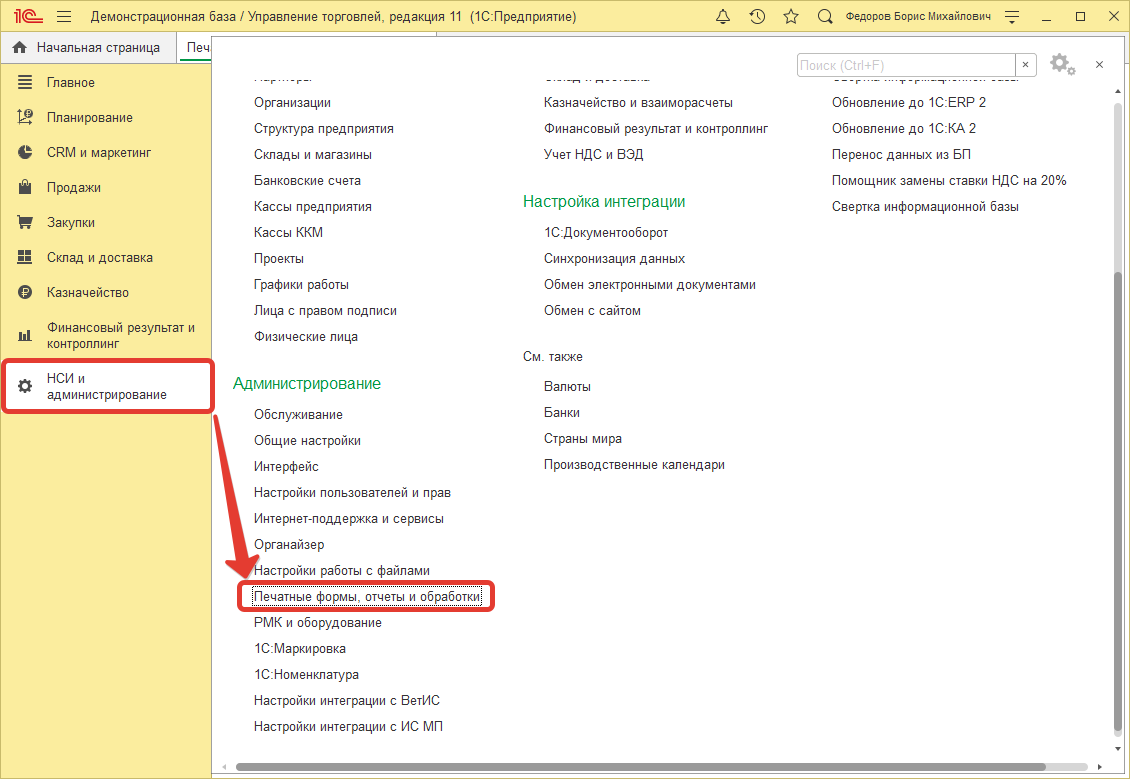Open the notifications bell in title bar

coord(724,17)
